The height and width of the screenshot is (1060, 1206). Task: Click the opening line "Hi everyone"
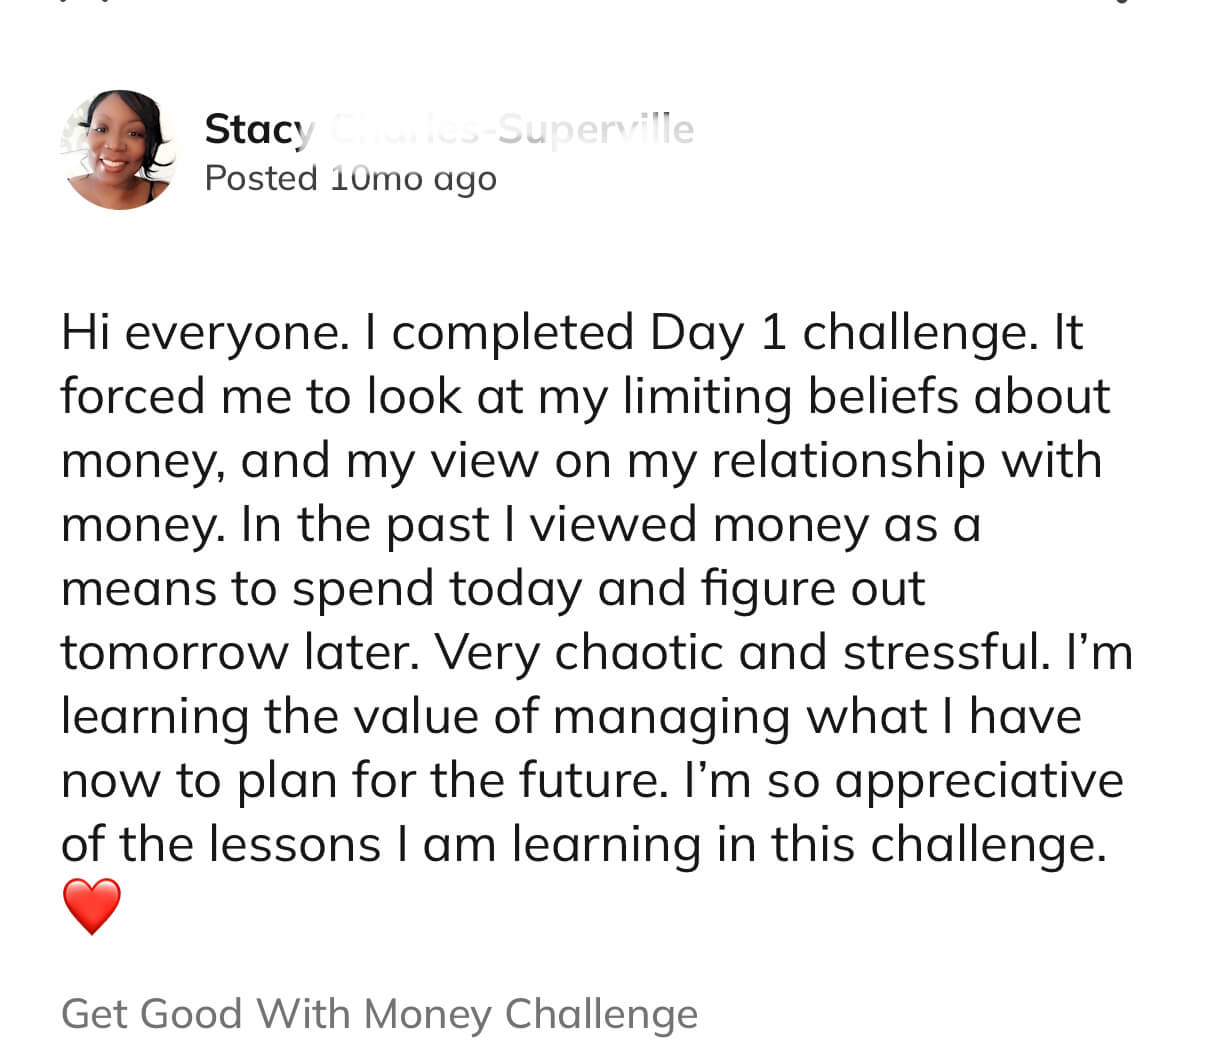[201, 334]
